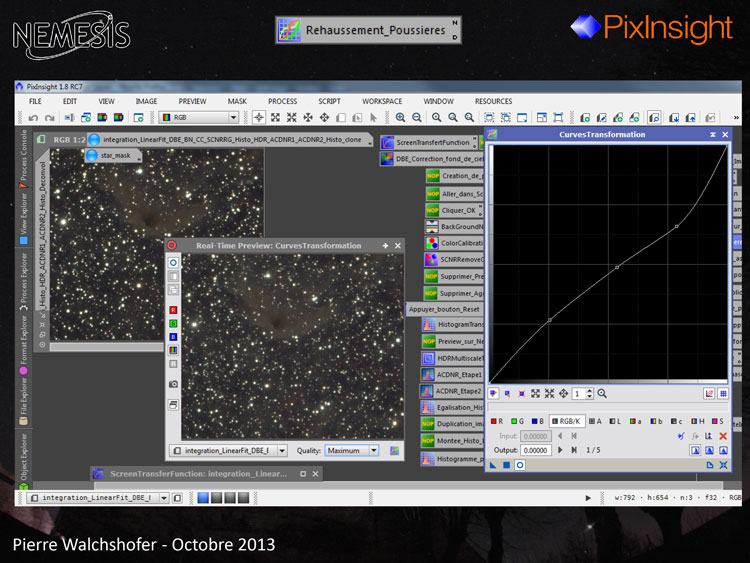Select the HDRMultiscale process icon

(452, 358)
